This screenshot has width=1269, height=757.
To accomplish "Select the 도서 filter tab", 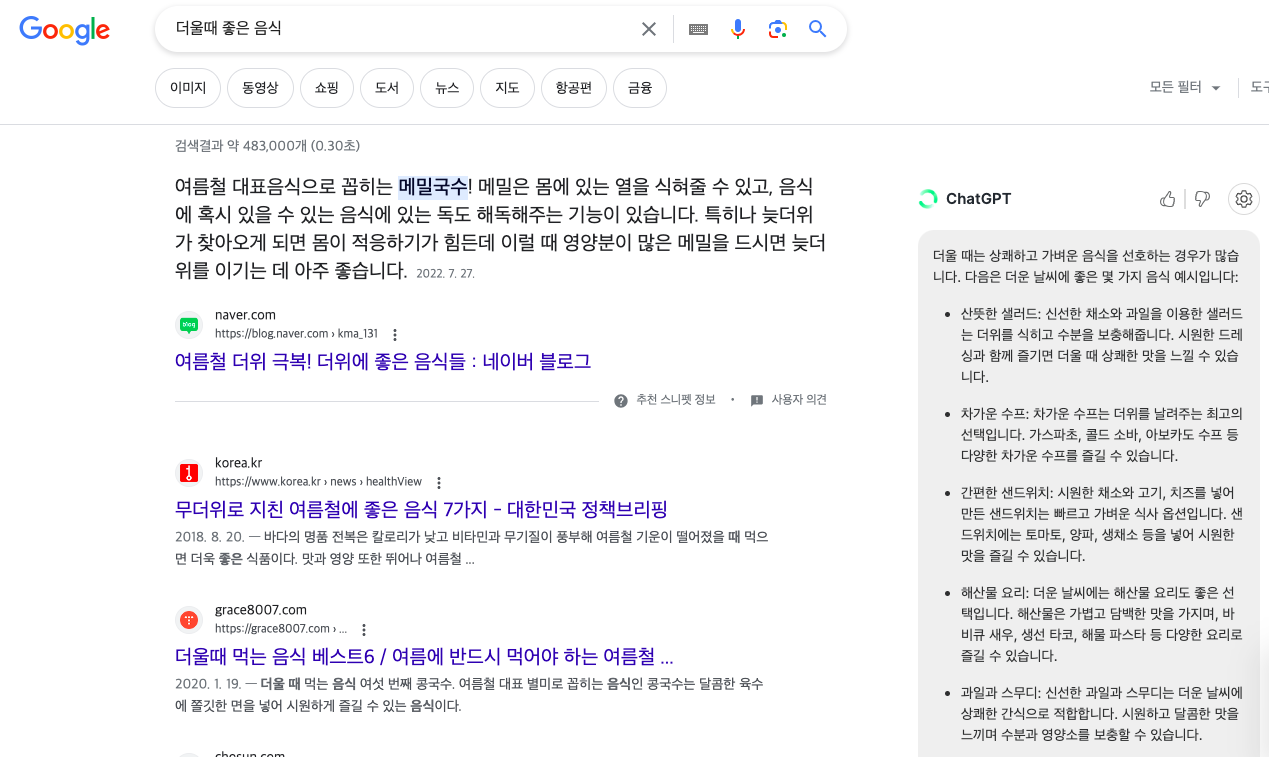I will (387, 88).
